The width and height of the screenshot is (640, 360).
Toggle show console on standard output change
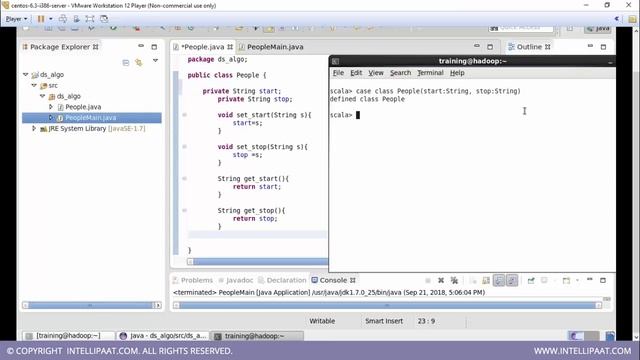pyautogui.click(x=499, y=280)
